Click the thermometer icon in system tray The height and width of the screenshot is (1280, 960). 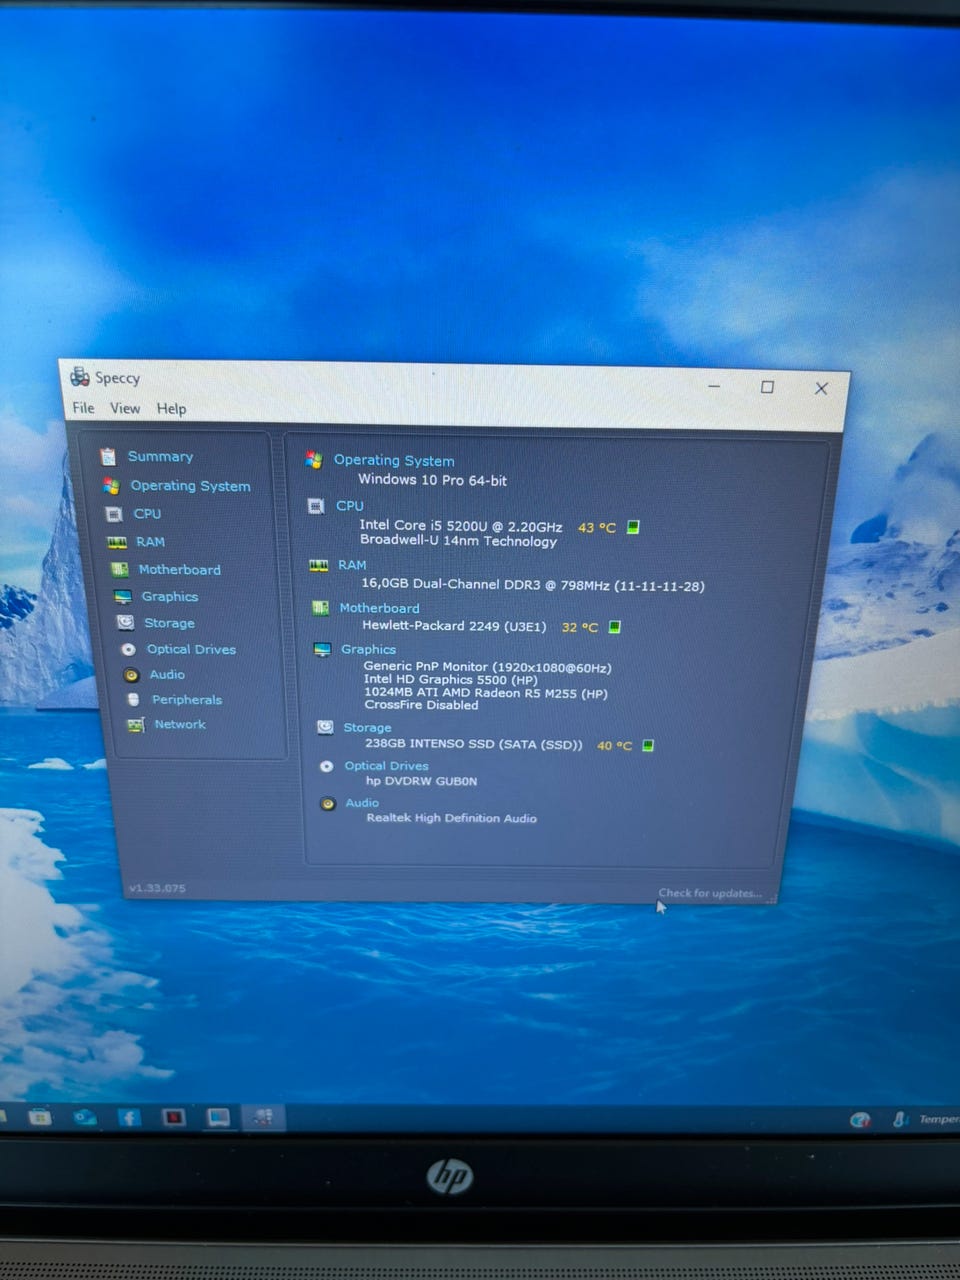pos(900,1119)
